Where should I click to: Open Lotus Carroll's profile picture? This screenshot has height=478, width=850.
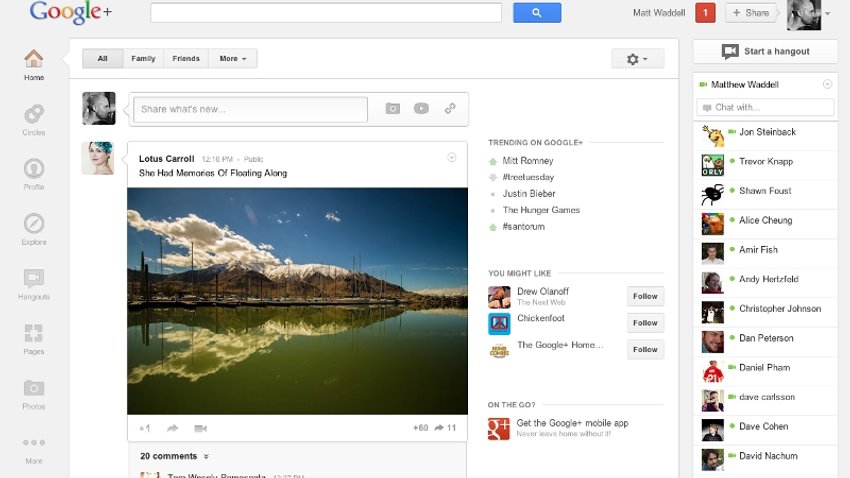98,158
